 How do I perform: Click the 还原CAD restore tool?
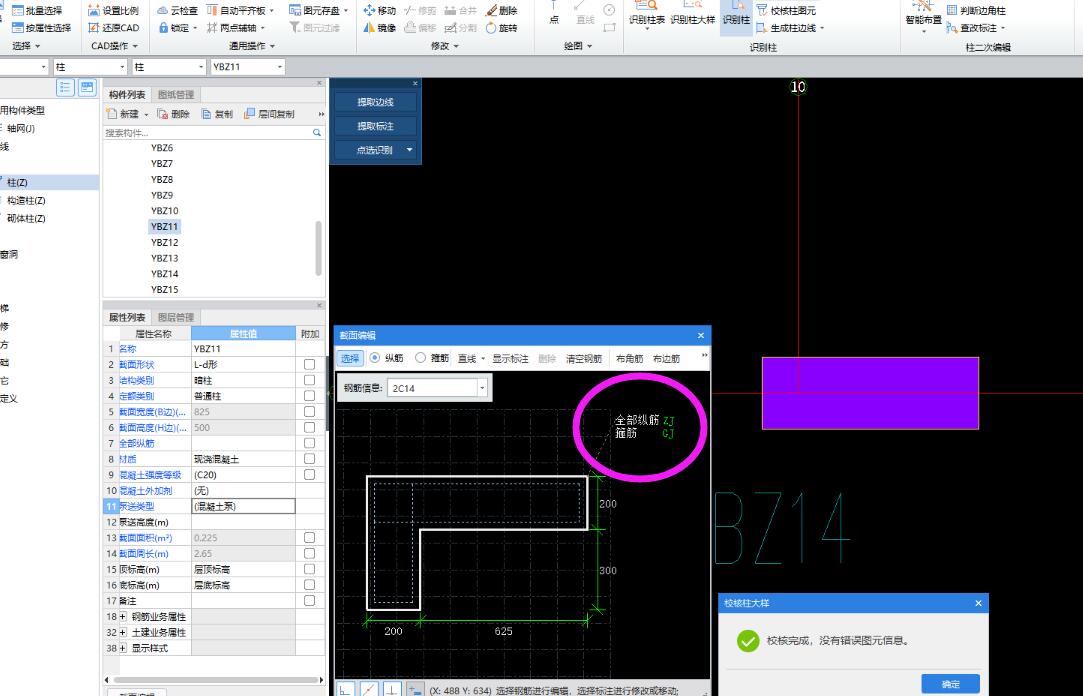click(113, 28)
